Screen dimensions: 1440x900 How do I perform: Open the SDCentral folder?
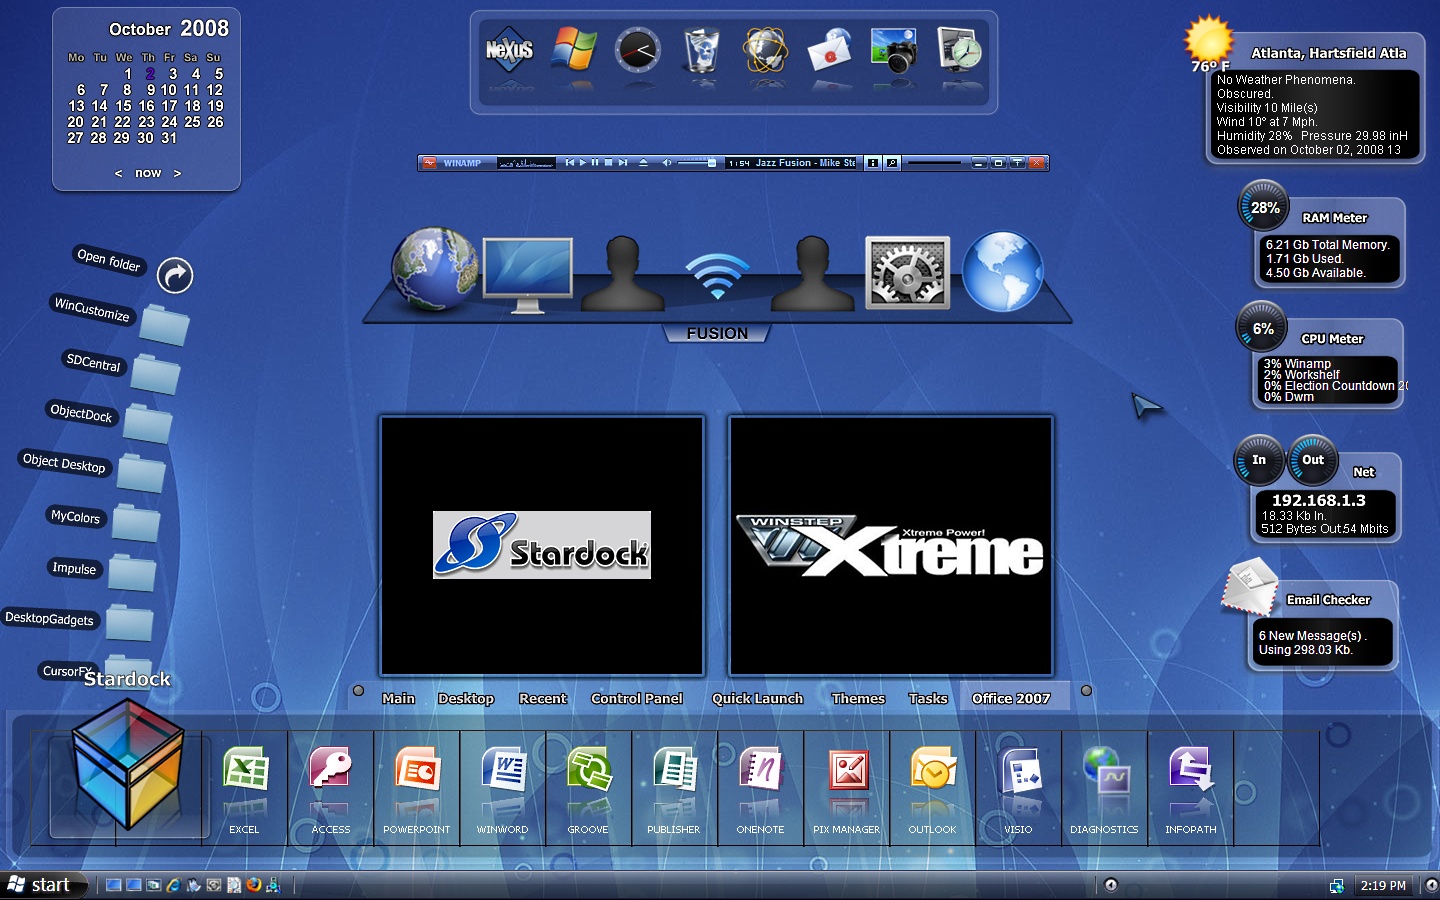[155, 374]
